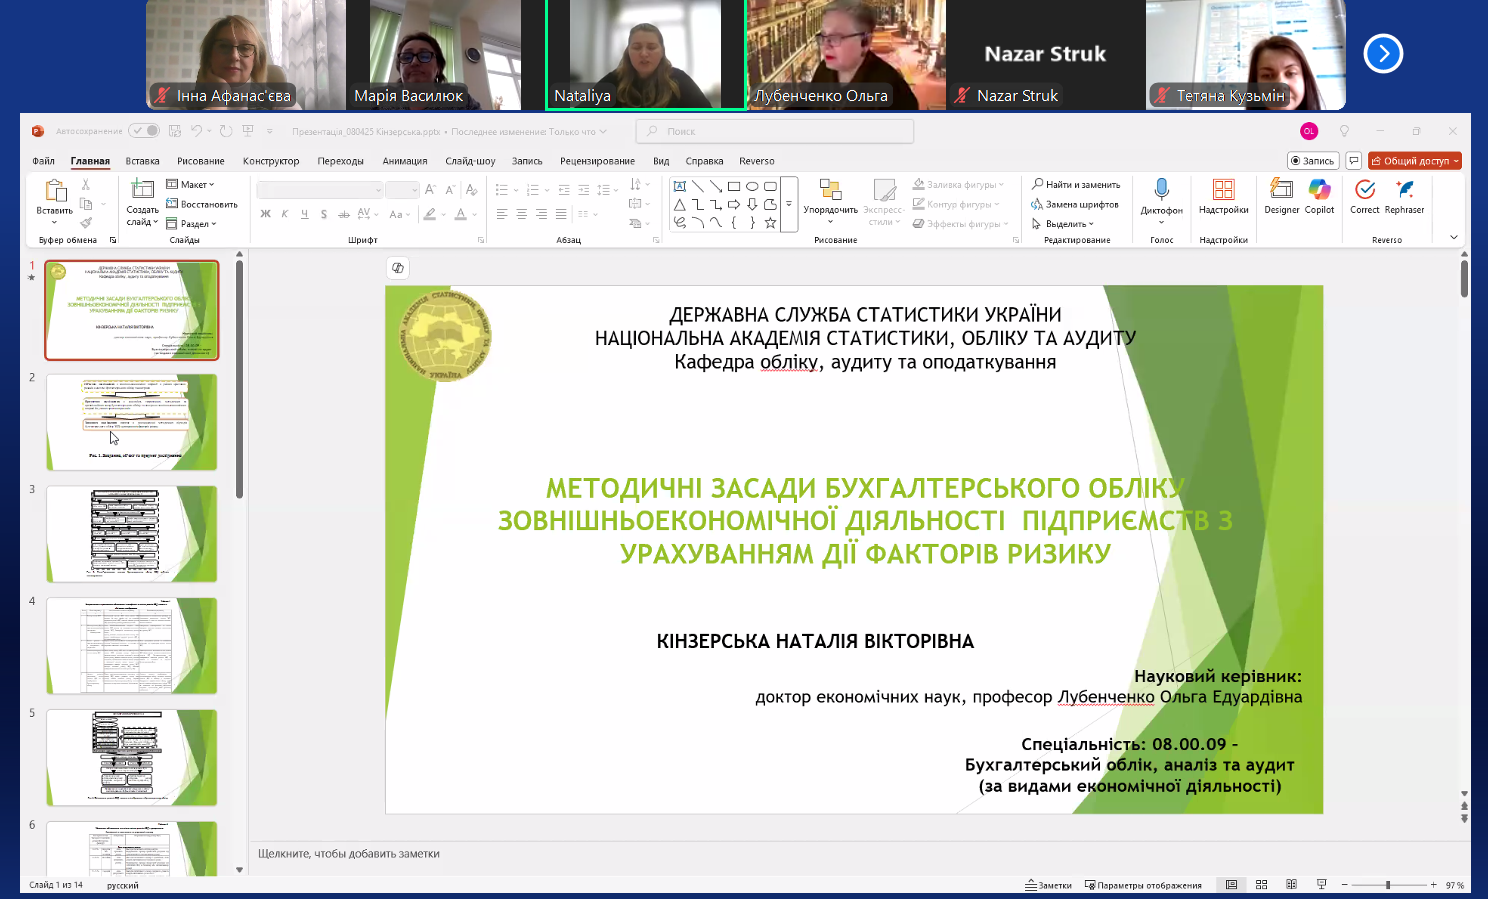
Task: Launch Copilot from the ribbon
Action: click(1319, 195)
